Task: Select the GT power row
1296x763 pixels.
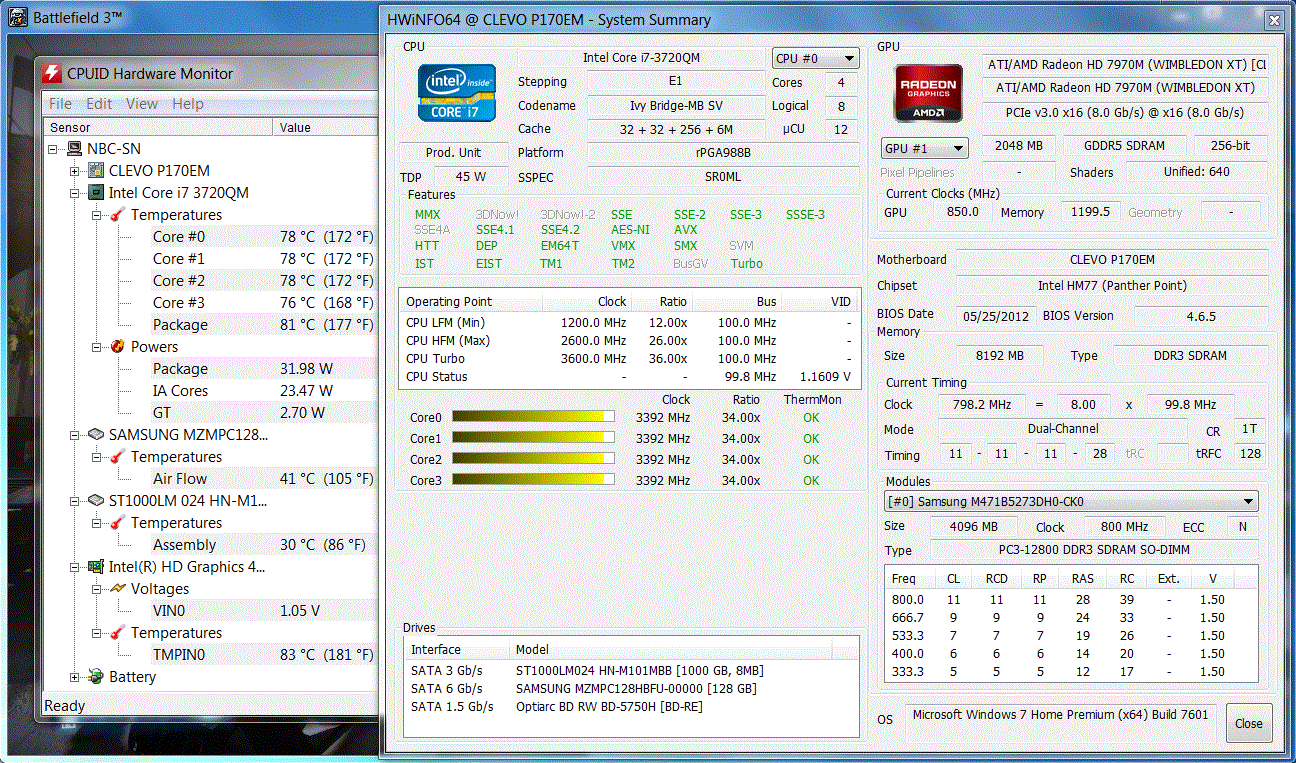Action: coord(263,412)
